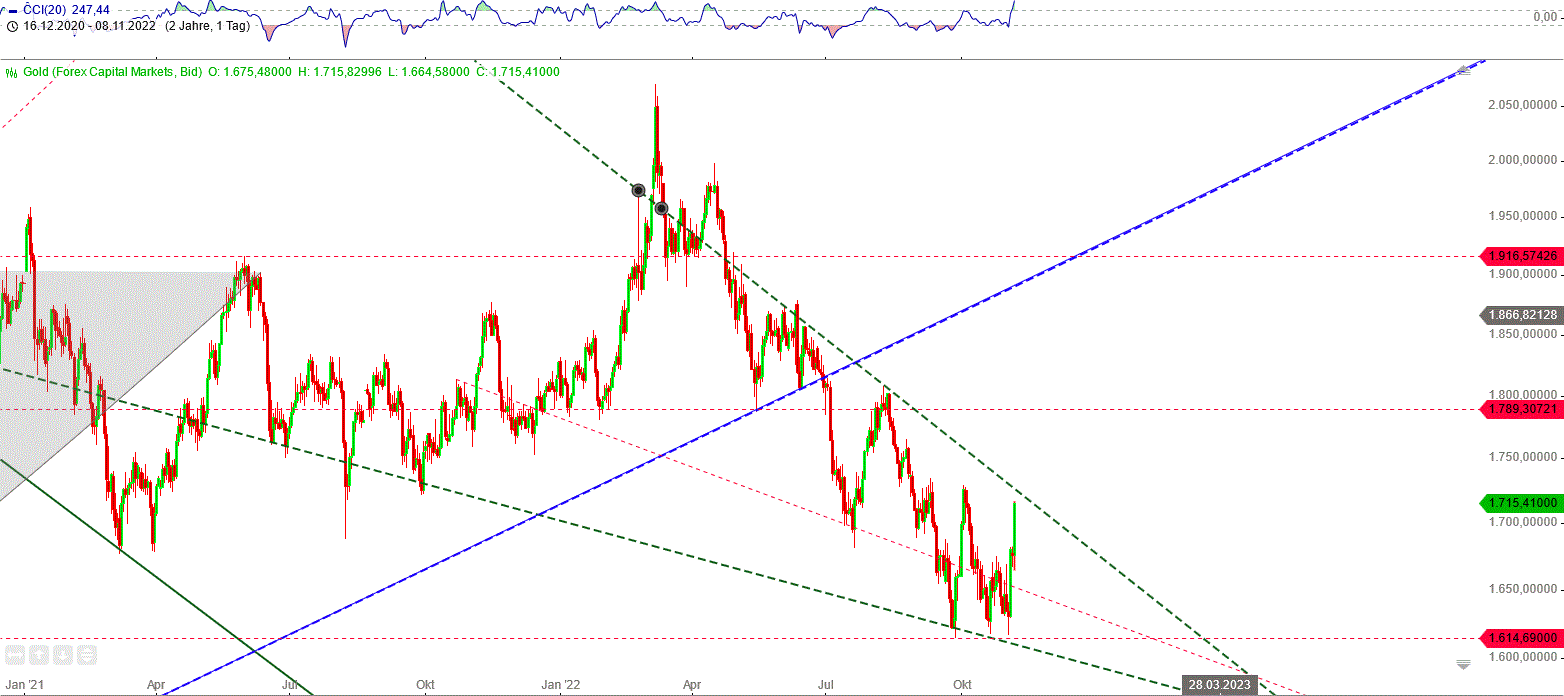
Task: Select the right black anchor point on trendline
Action: [x=661, y=208]
